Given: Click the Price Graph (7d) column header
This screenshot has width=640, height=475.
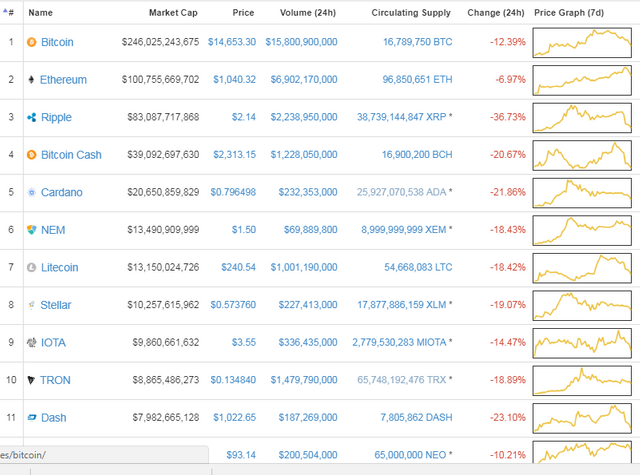Looking at the screenshot, I should click(569, 13).
